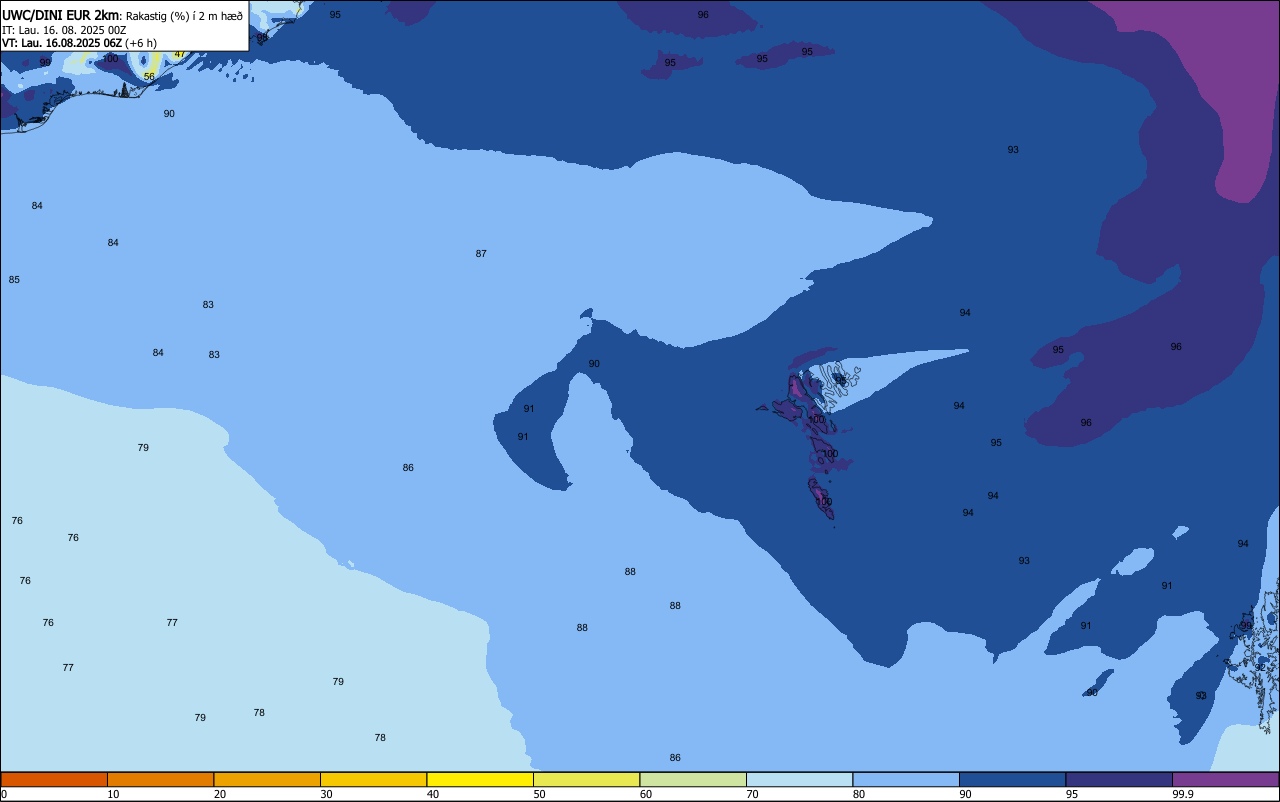This screenshot has width=1280, height=802.
Task: Click the dark orange 0–10 legend swatch
Action: (x=54, y=779)
